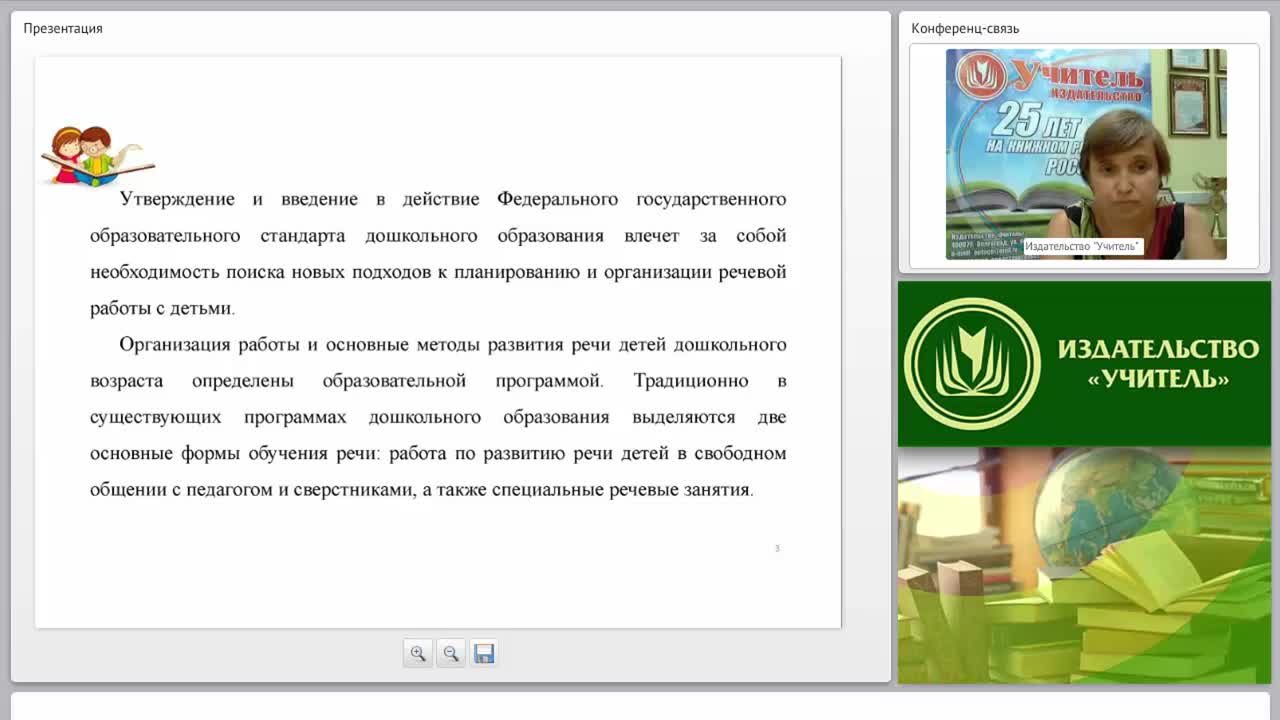
Task: Click the globe and books picture
Action: pos(1084,565)
